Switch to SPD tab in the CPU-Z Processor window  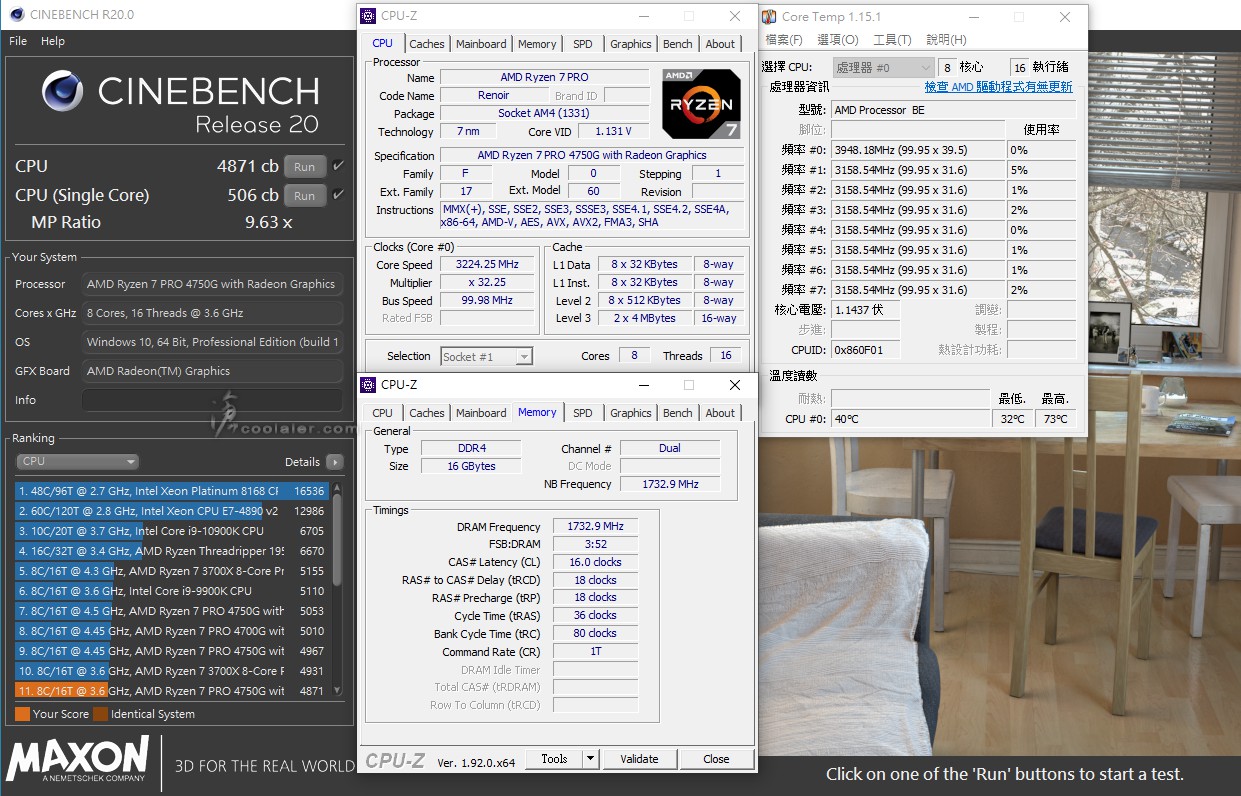(582, 44)
